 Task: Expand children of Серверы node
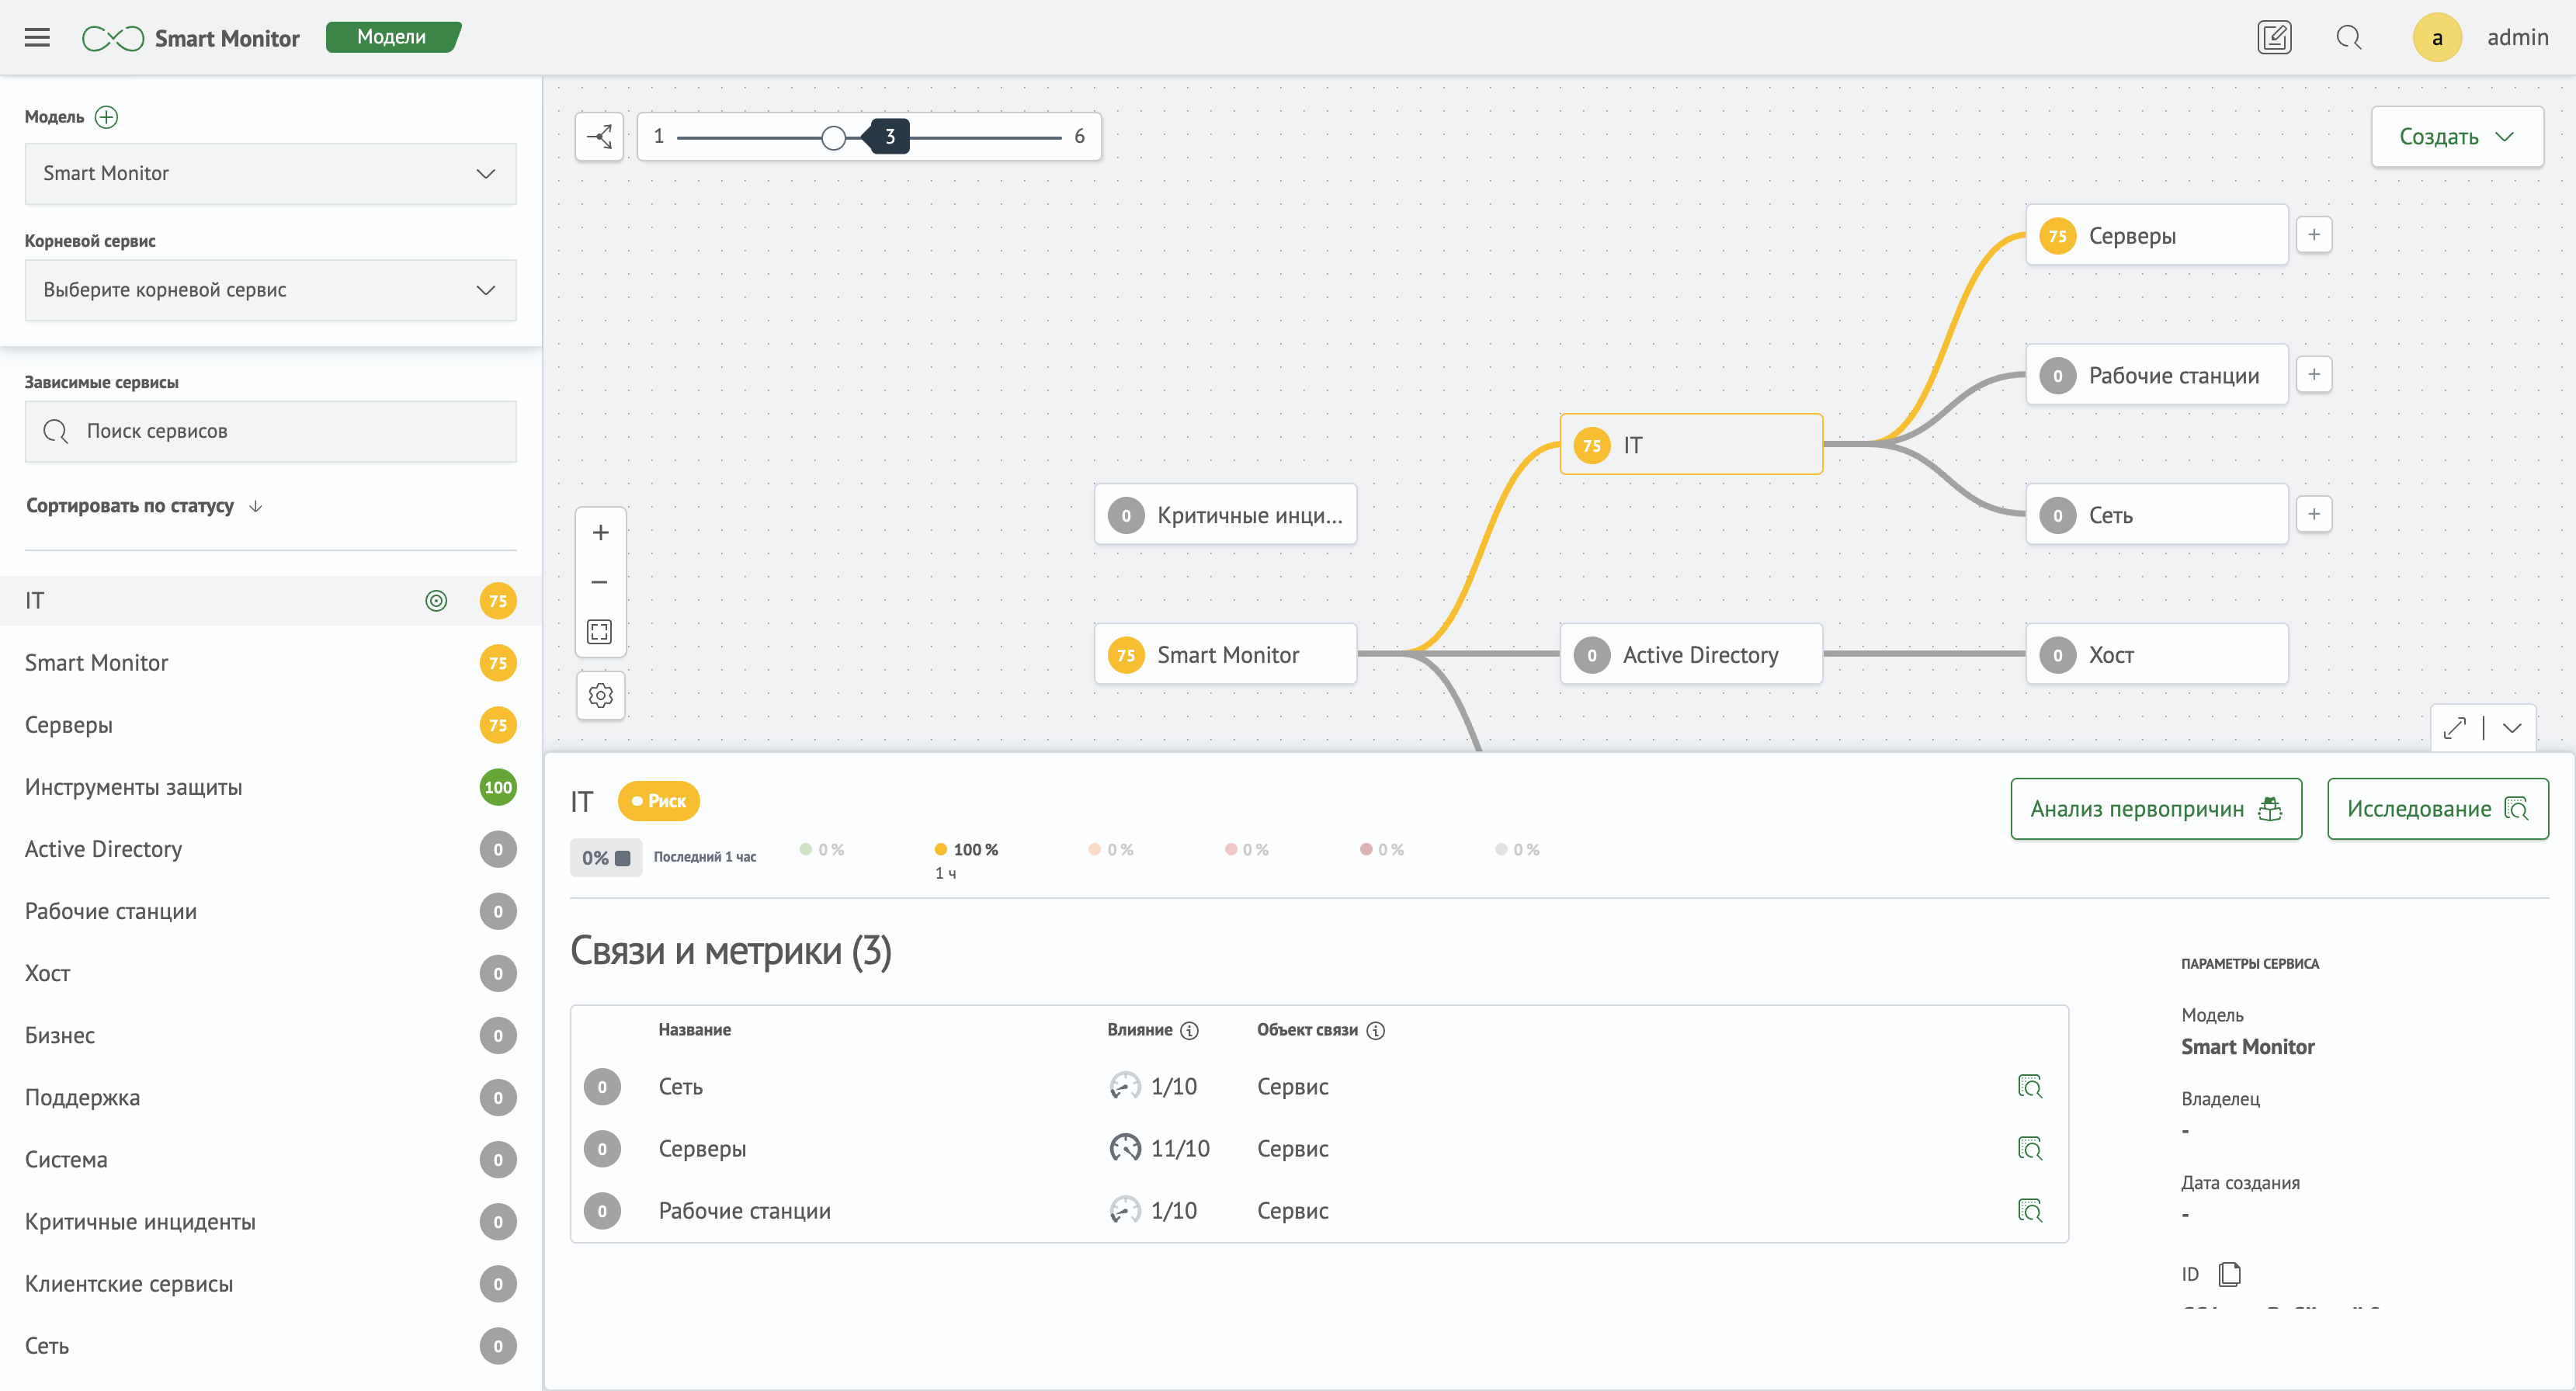[2314, 235]
